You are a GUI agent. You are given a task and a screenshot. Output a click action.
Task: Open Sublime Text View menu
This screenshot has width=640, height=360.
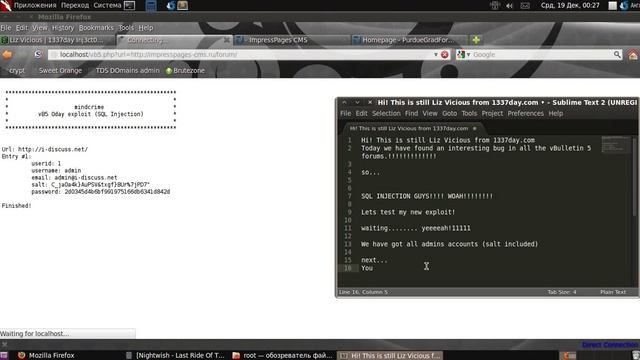click(430, 113)
